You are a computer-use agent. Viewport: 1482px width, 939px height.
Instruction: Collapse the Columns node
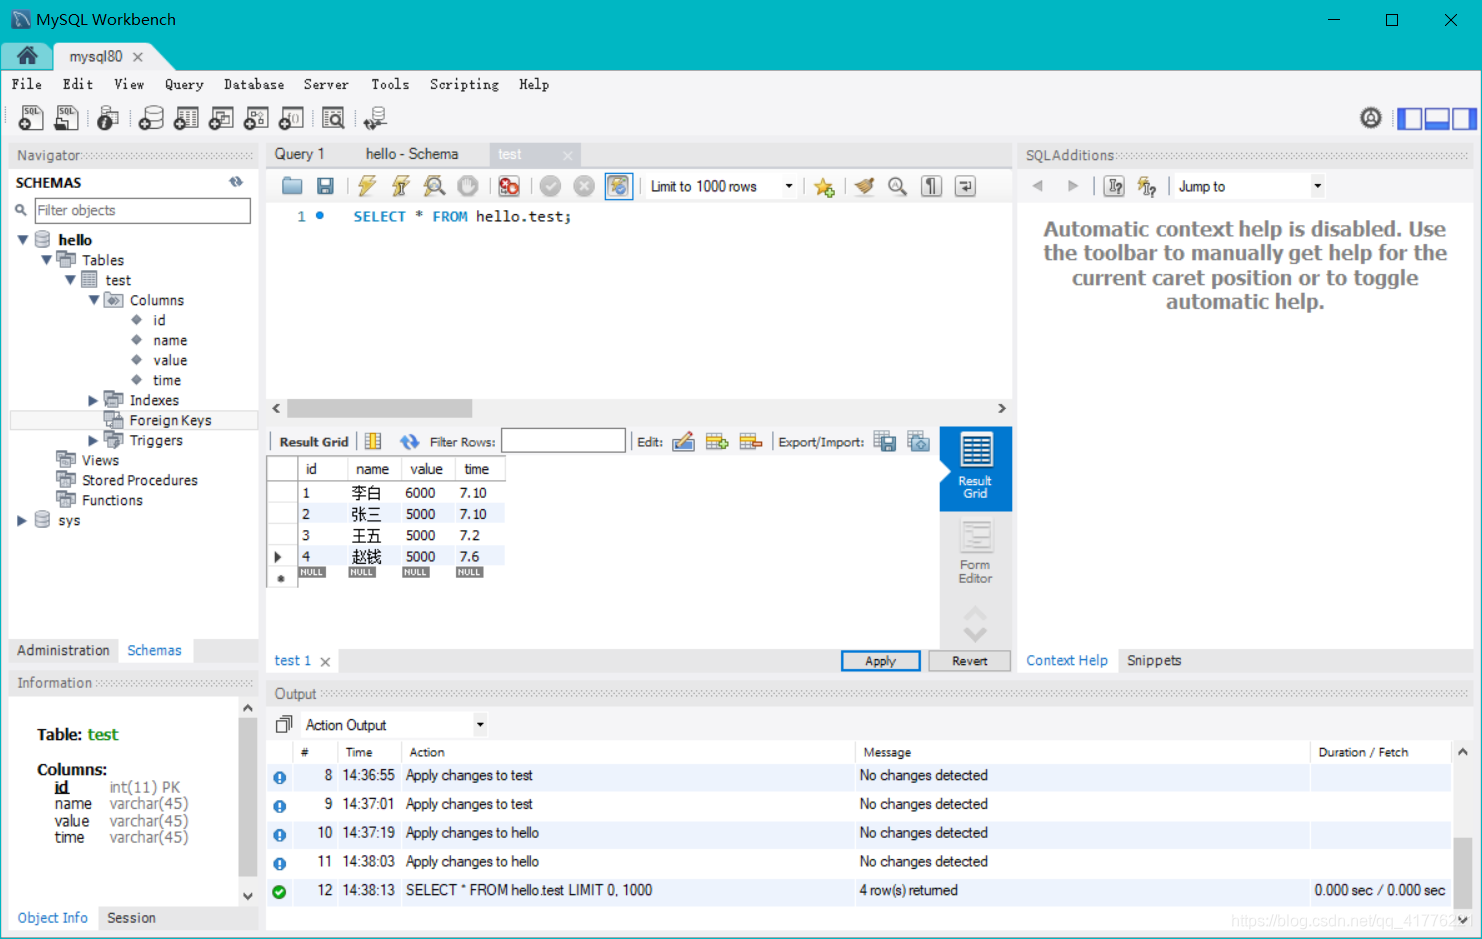tap(94, 300)
